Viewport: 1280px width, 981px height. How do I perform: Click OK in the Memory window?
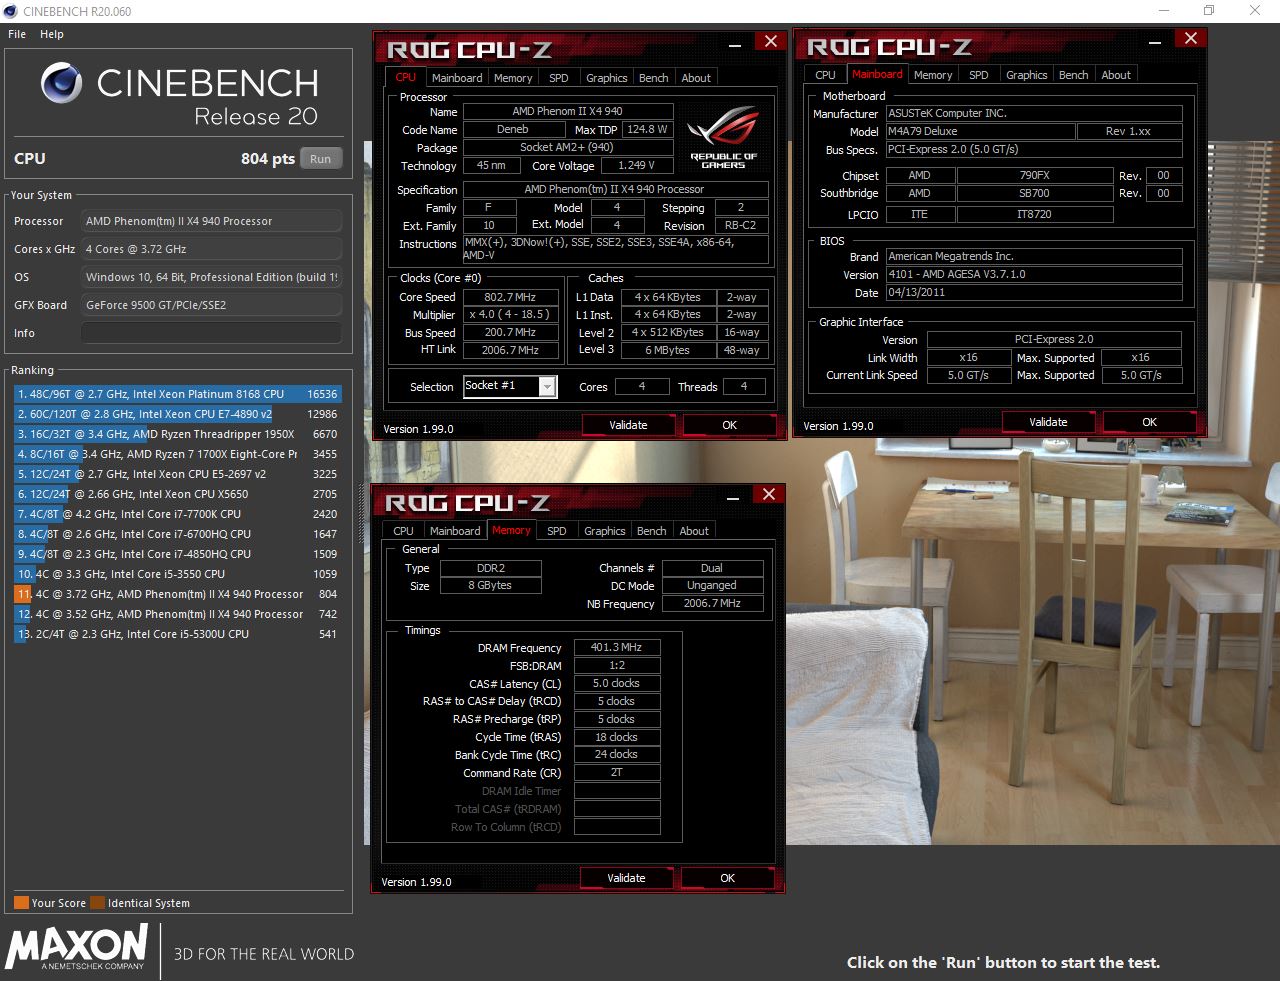(728, 878)
